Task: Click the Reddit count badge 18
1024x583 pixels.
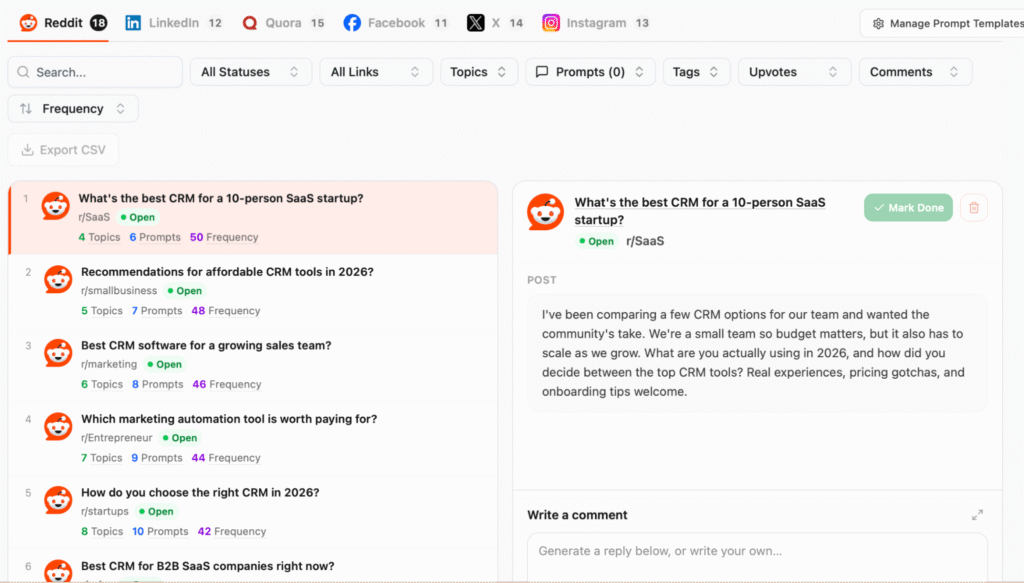Action: 99,23
